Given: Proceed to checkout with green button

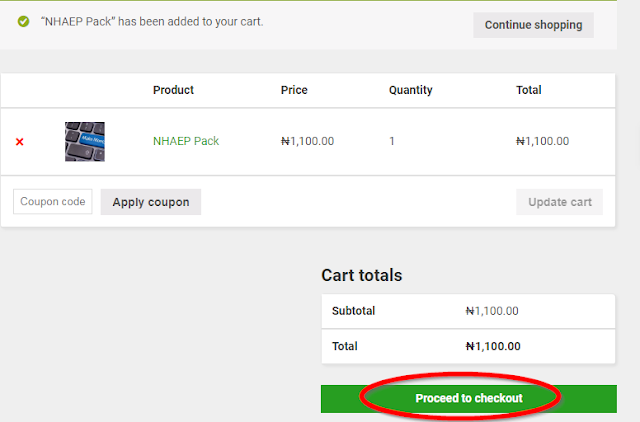Looking at the screenshot, I should [469, 398].
